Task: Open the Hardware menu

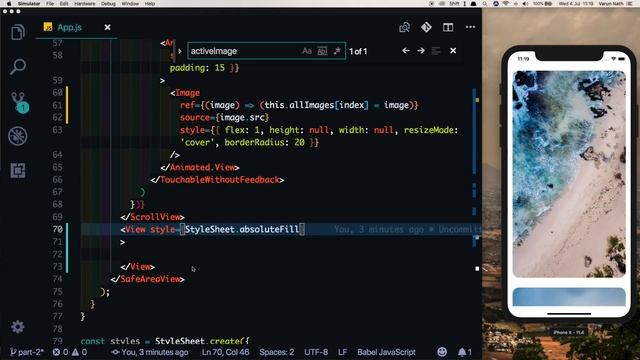Action: pyautogui.click(x=84, y=3)
